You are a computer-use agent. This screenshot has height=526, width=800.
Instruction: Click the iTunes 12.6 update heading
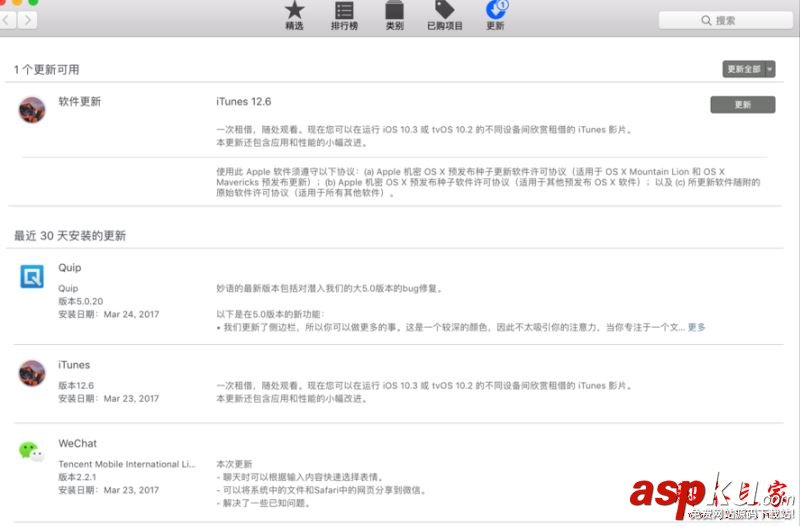[x=243, y=102]
